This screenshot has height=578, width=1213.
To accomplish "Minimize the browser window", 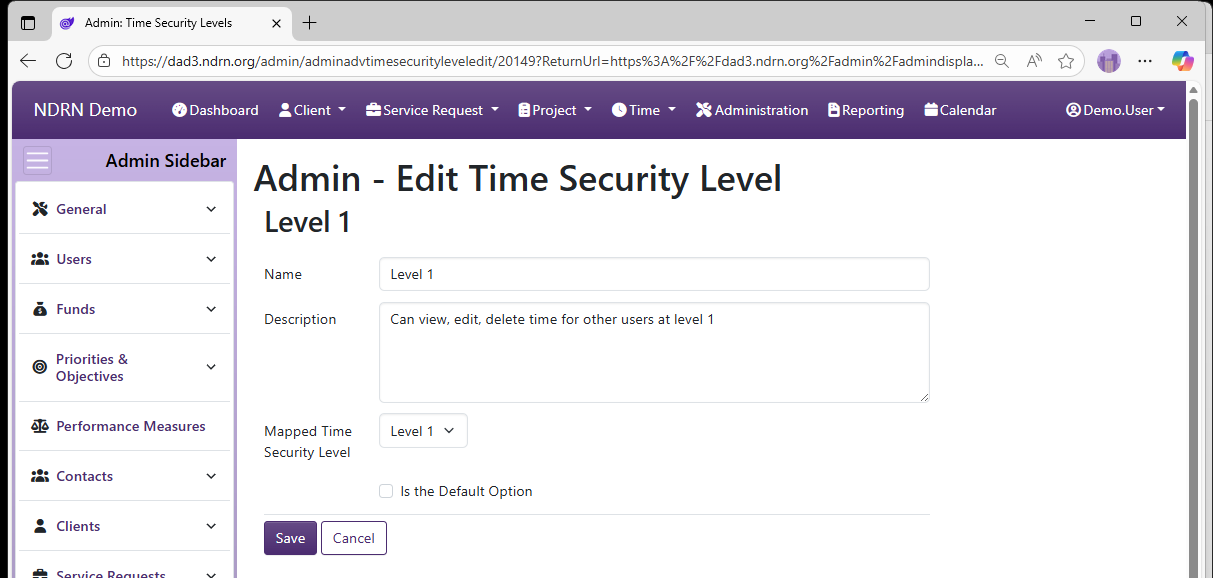I will point(1090,21).
